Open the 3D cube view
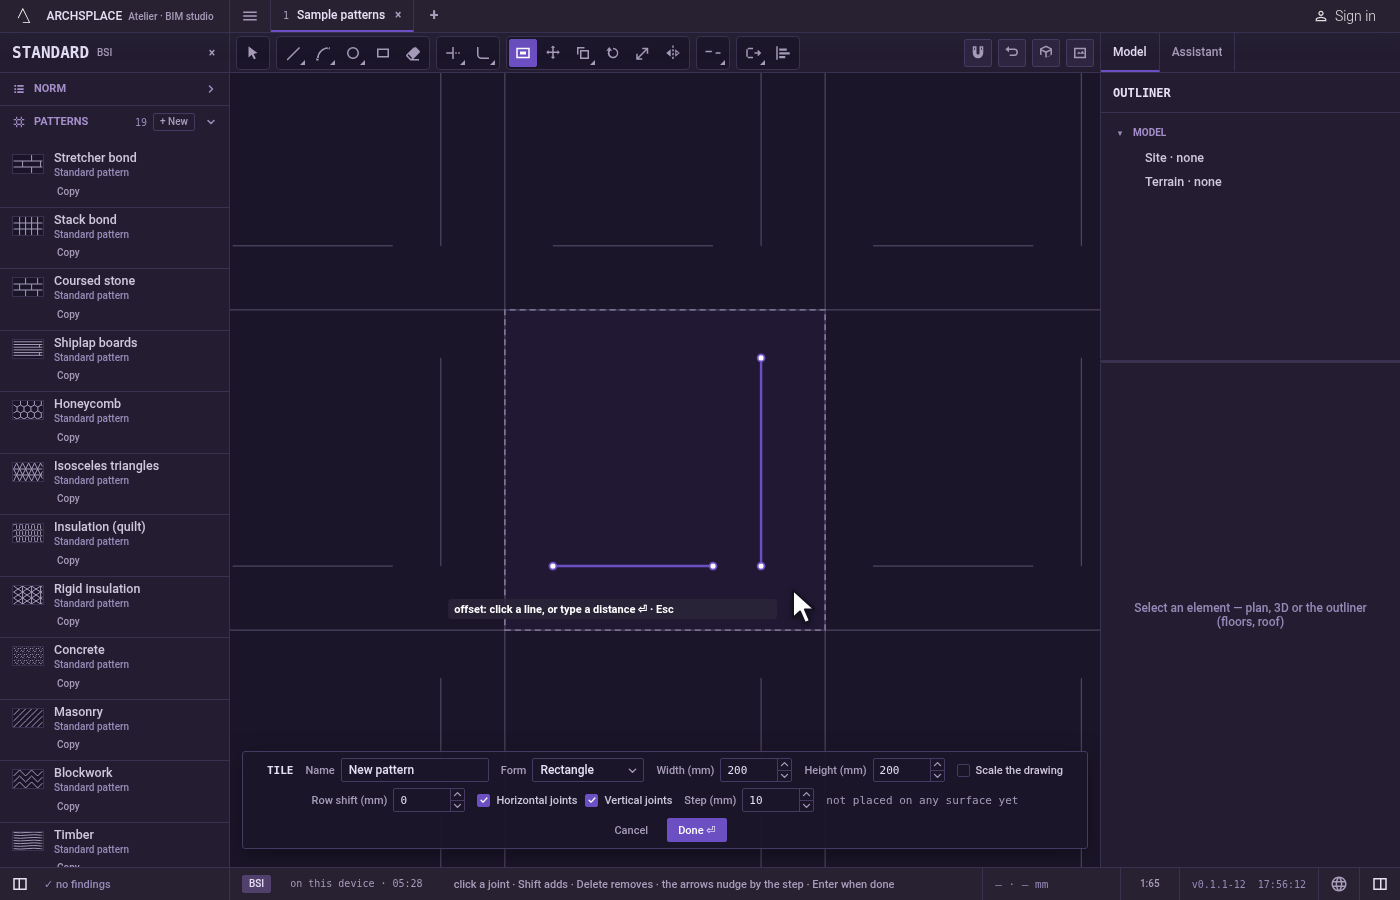1400x900 pixels. tap(1046, 52)
